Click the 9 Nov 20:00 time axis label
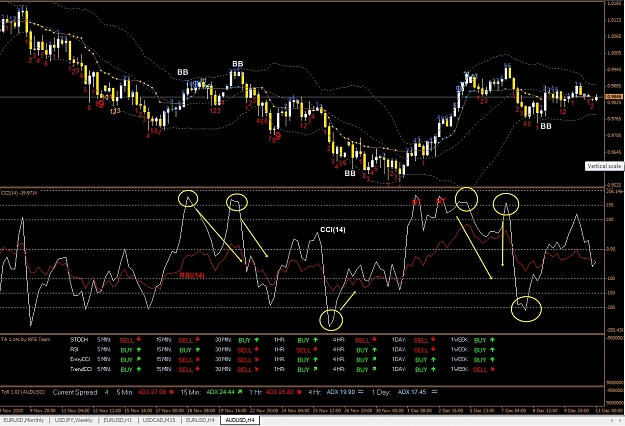This screenshot has width=625, height=426. (x=42, y=410)
